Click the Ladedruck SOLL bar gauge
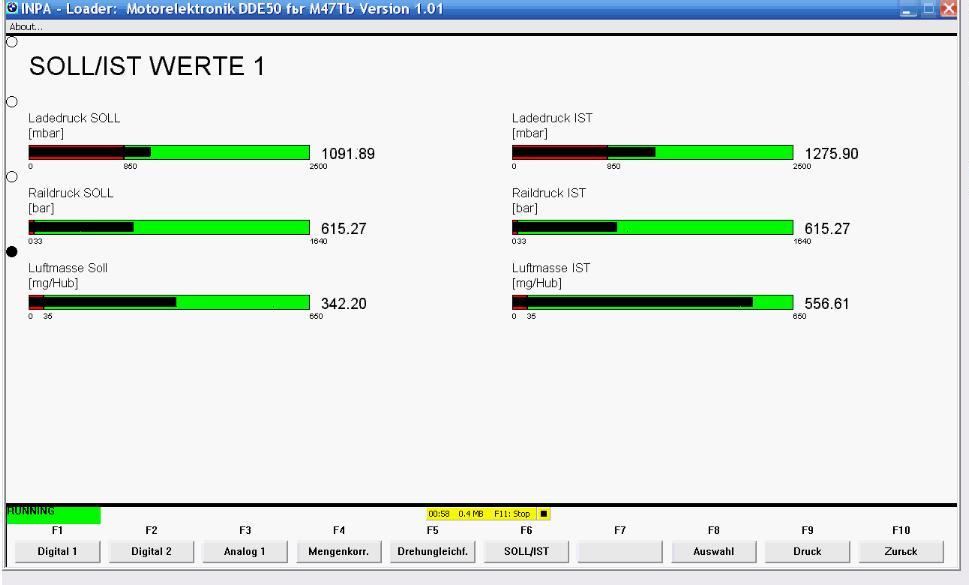 click(169, 153)
